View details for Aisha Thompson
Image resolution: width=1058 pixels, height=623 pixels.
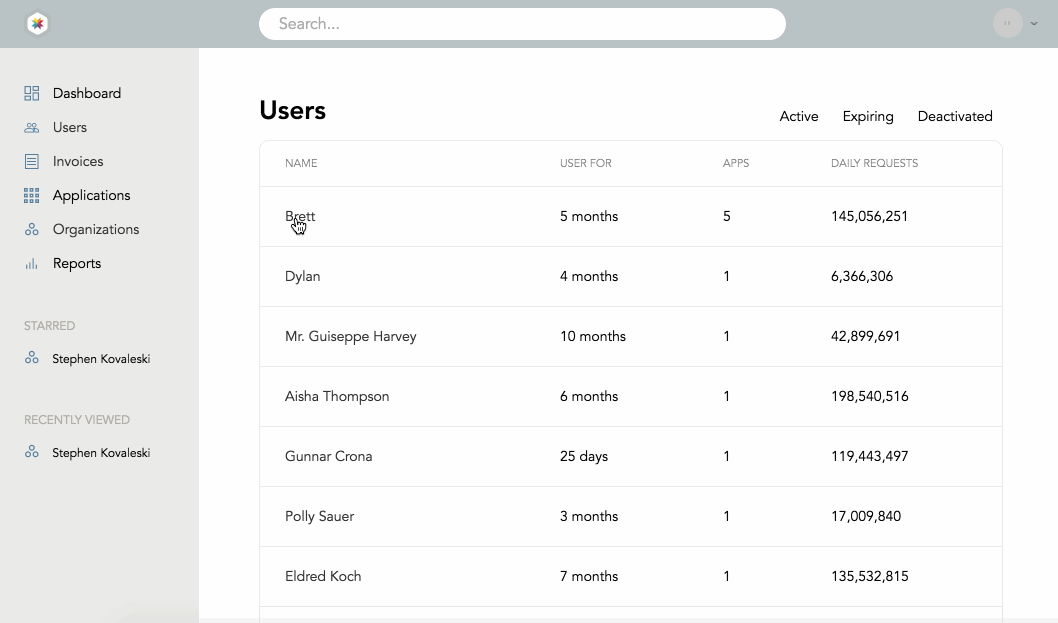(337, 396)
